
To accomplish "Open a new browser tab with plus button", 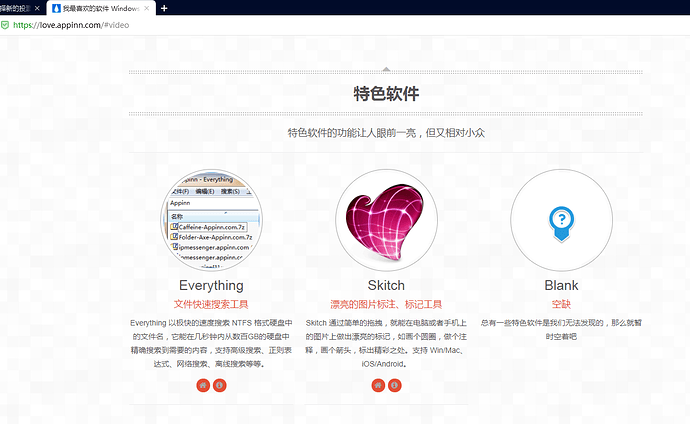I will [x=164, y=8].
